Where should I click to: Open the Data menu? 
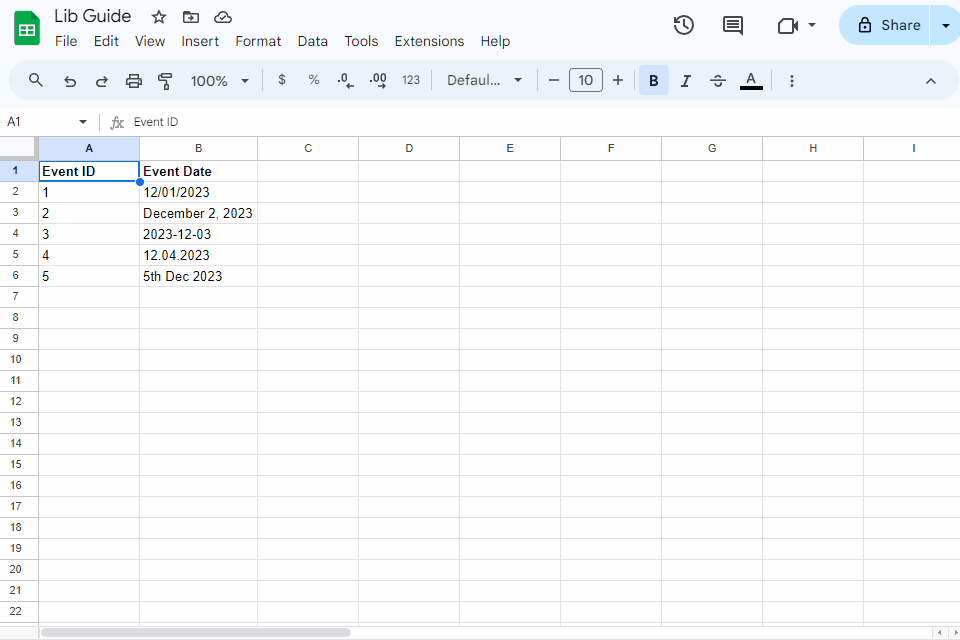[313, 41]
